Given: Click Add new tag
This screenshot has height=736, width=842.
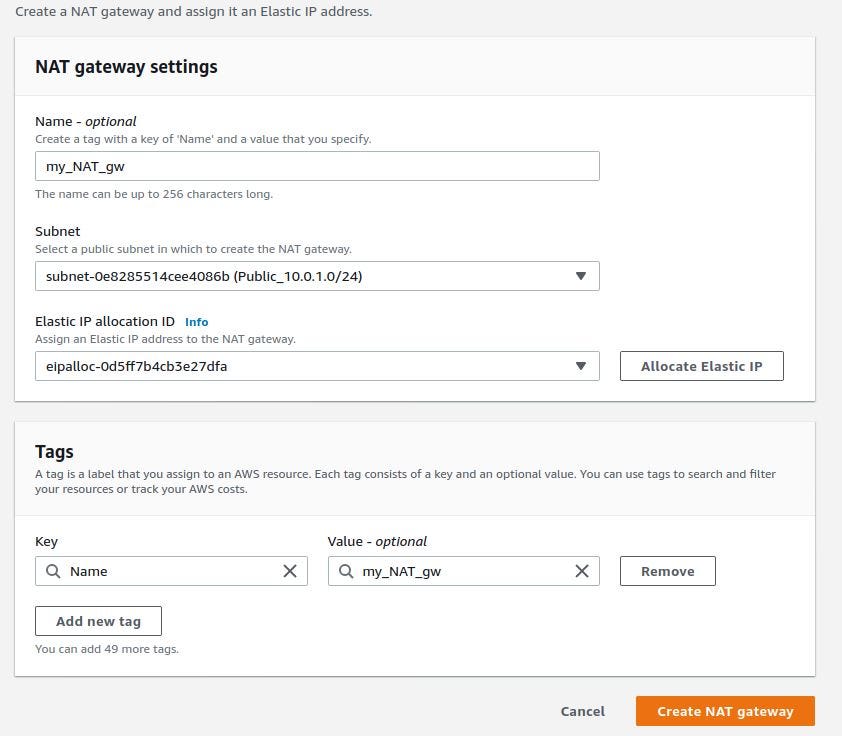Looking at the screenshot, I should click(x=98, y=621).
